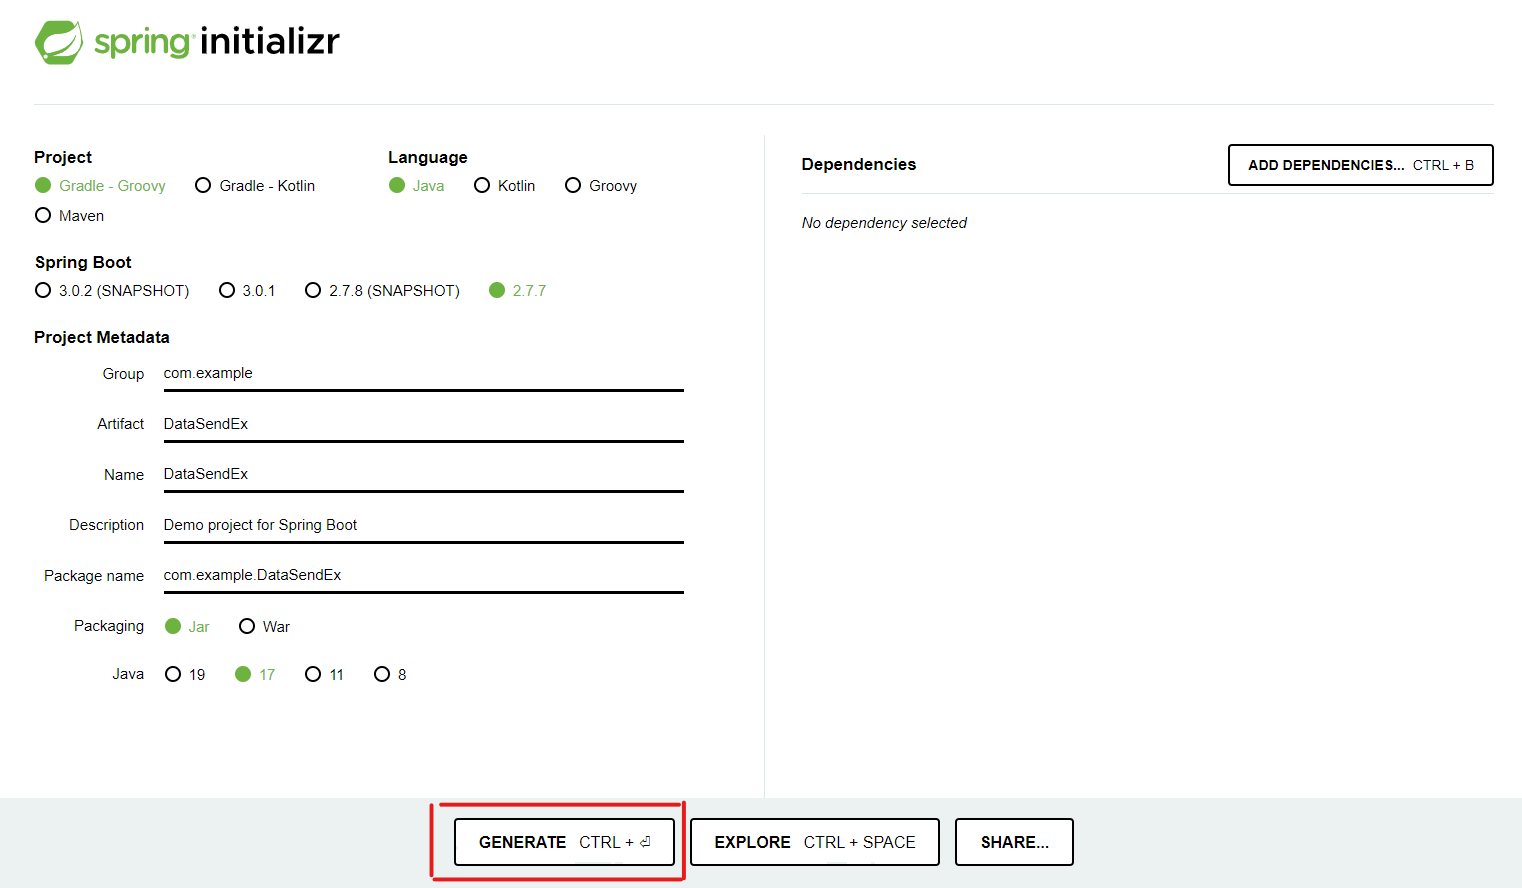1522x888 pixels.
Task: Click the Explore button
Action: tap(815, 842)
